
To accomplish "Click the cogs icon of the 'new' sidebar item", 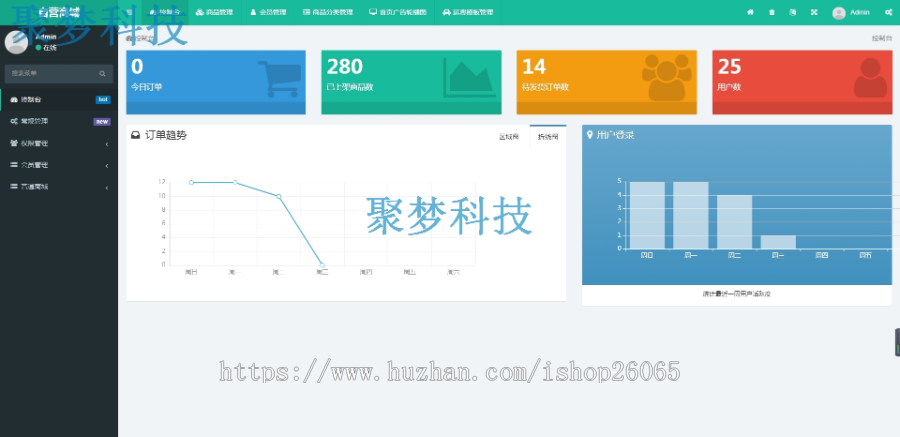I will point(14,121).
